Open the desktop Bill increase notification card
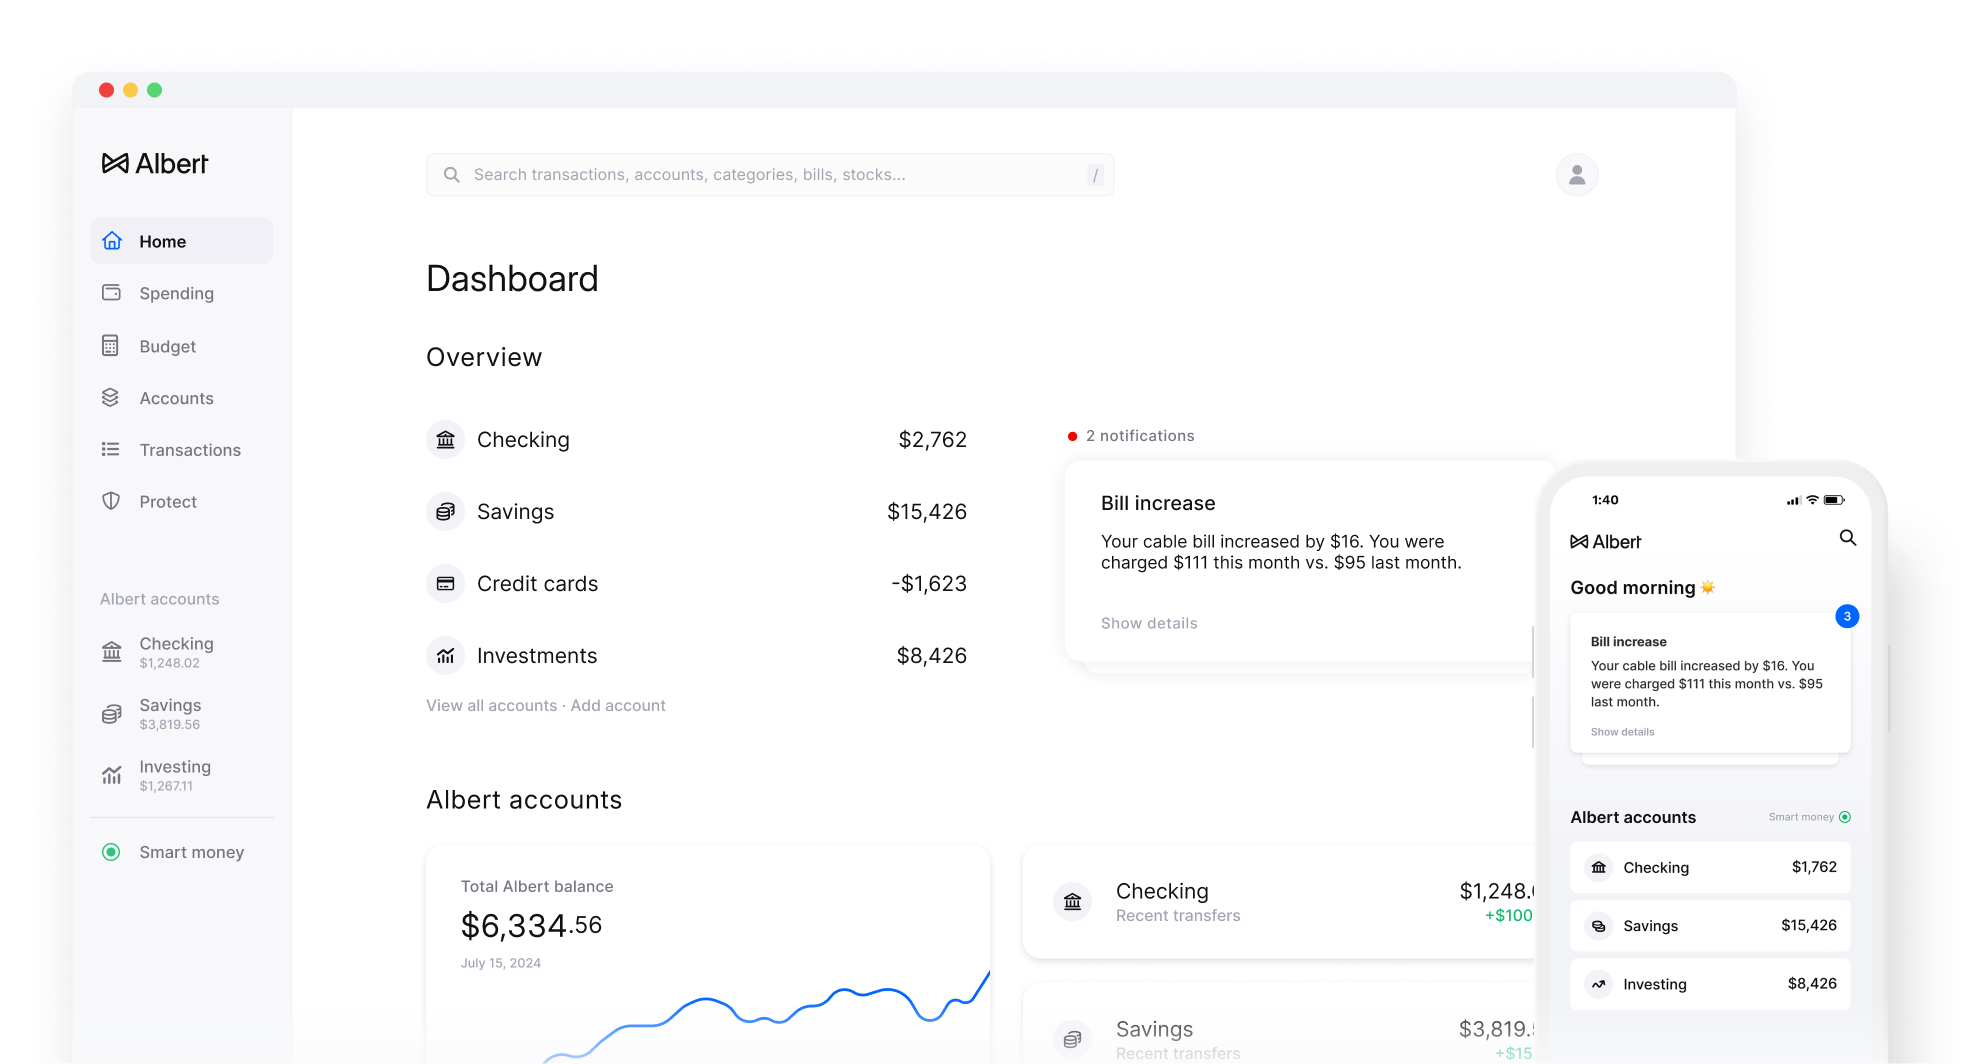Image resolution: width=1977 pixels, height=1064 pixels. pyautogui.click(x=1300, y=561)
